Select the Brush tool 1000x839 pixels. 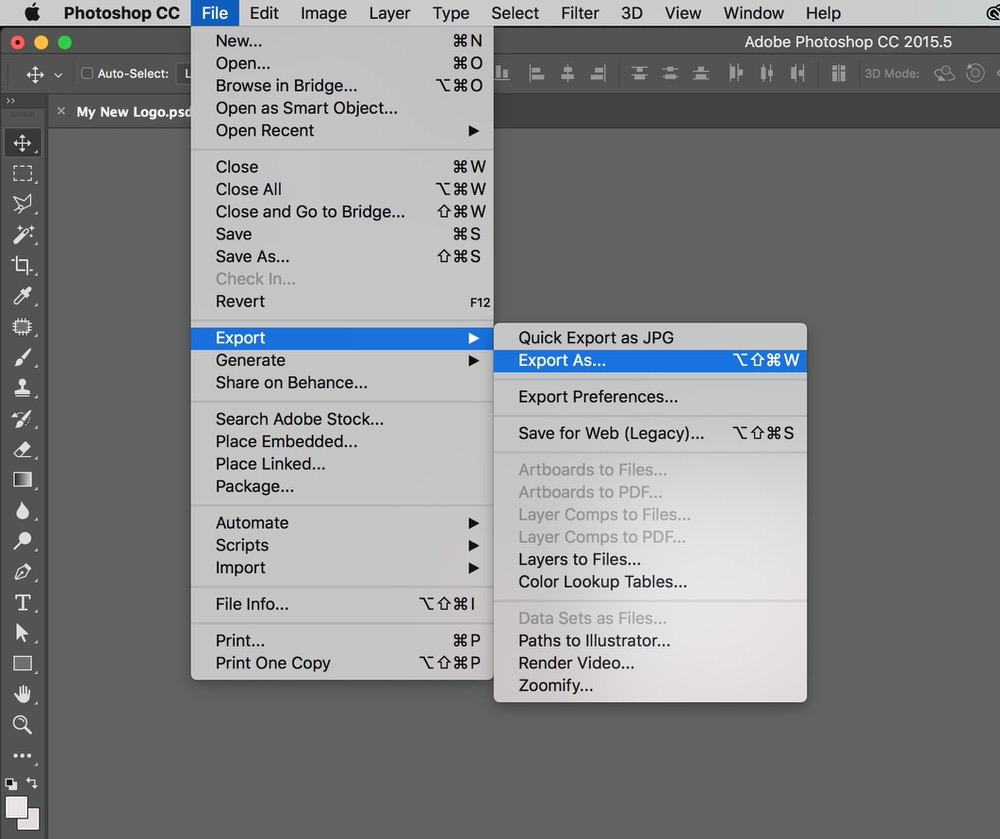[22, 357]
